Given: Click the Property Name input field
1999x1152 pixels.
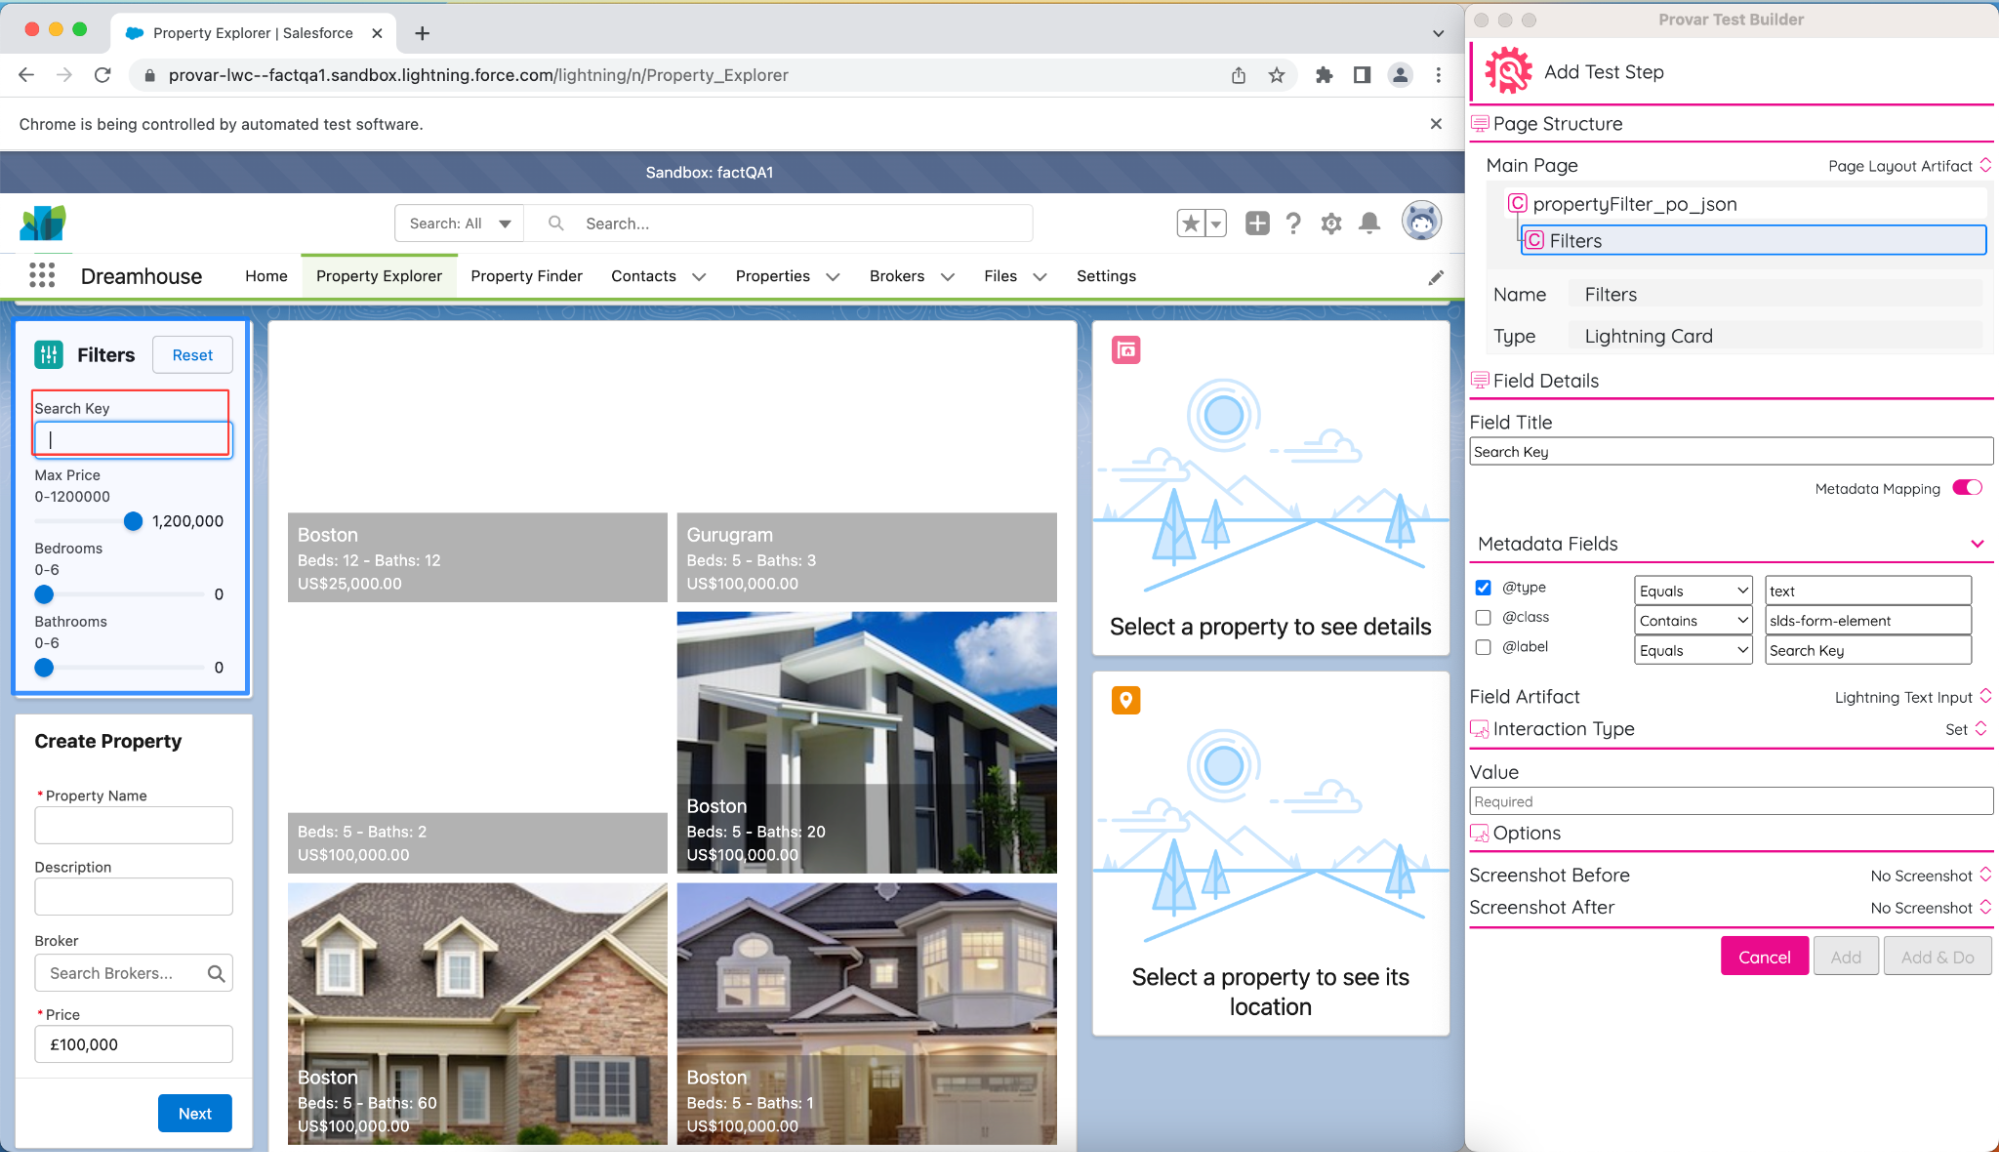Looking at the screenshot, I should (133, 825).
